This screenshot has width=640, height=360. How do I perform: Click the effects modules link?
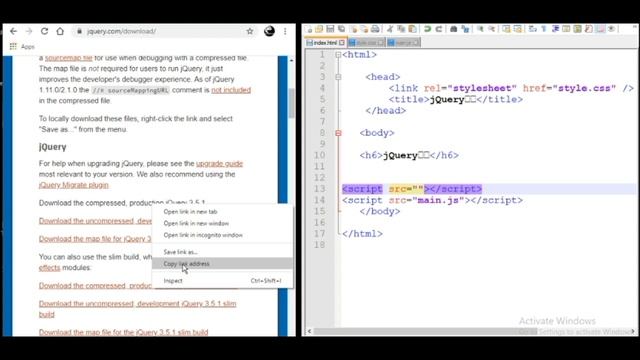49,268
